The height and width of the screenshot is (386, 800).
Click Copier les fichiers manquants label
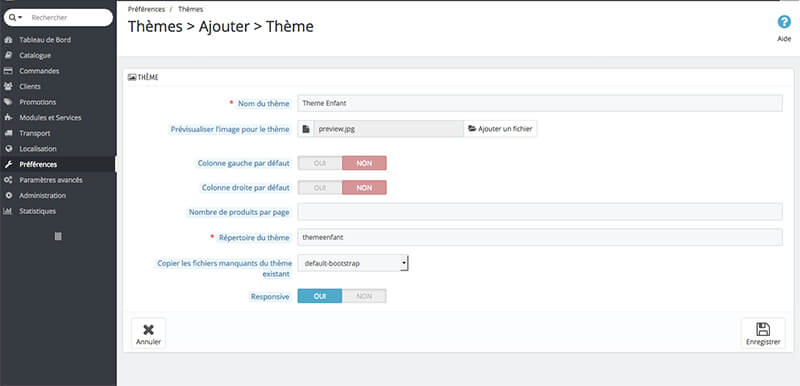224,269
